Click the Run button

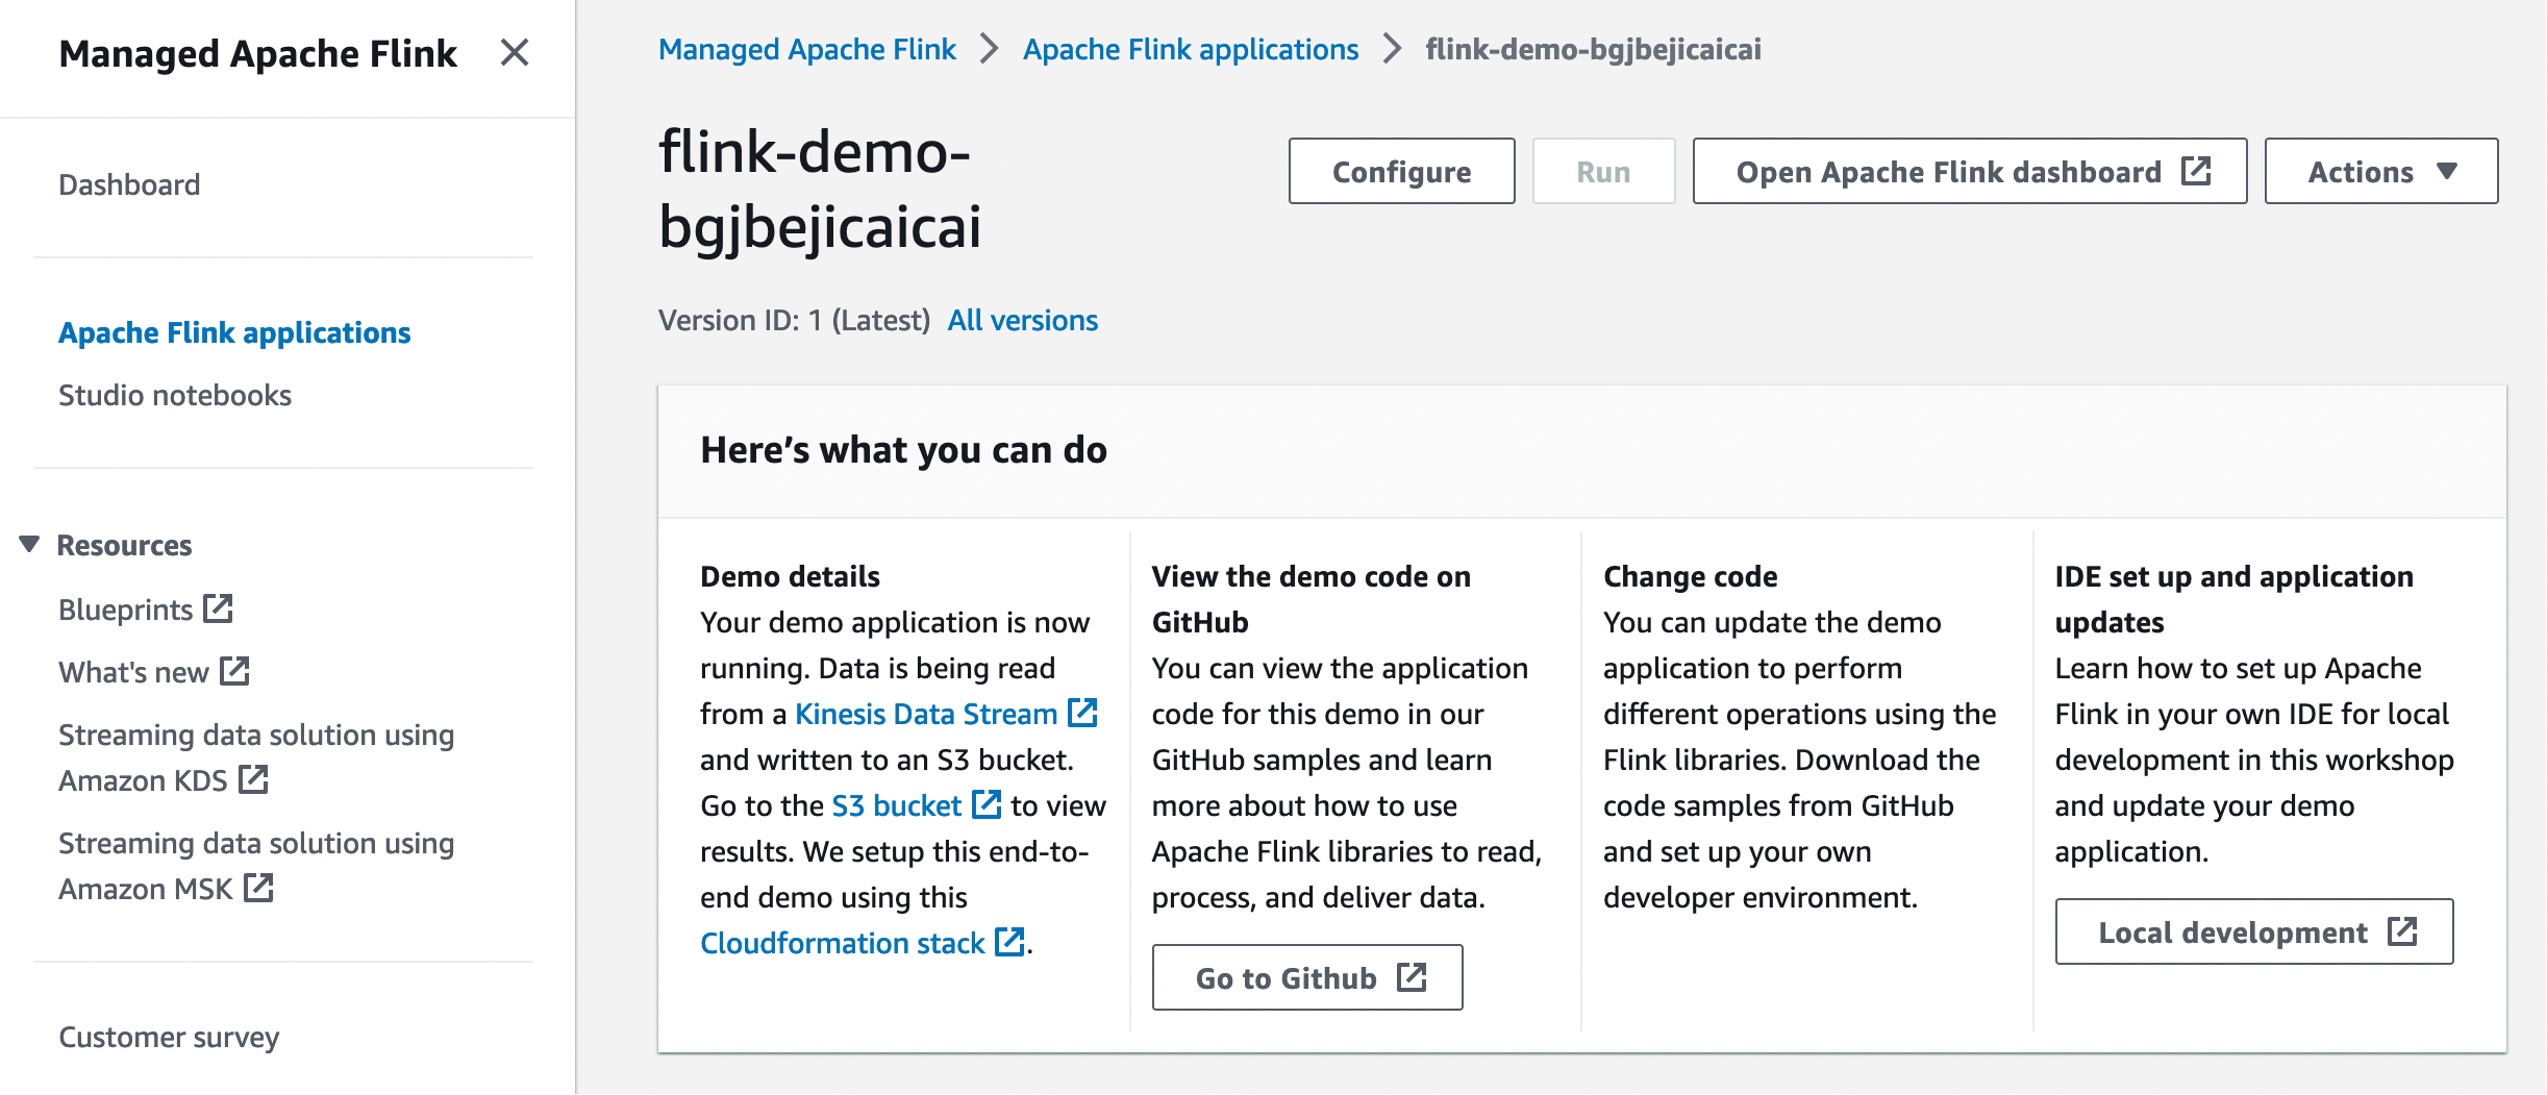(x=1603, y=171)
